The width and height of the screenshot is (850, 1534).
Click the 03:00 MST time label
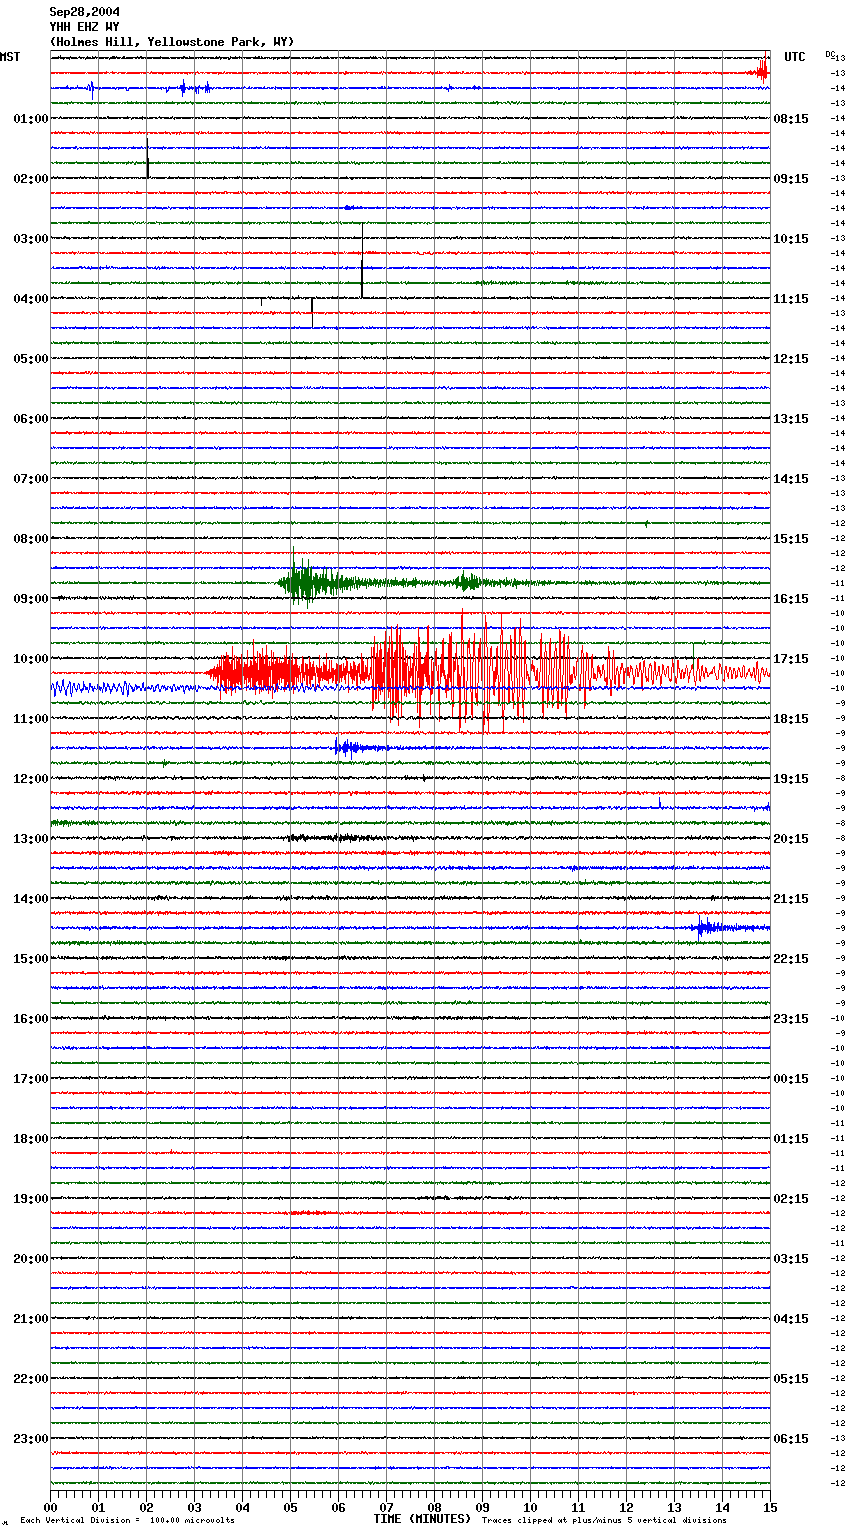(31, 239)
